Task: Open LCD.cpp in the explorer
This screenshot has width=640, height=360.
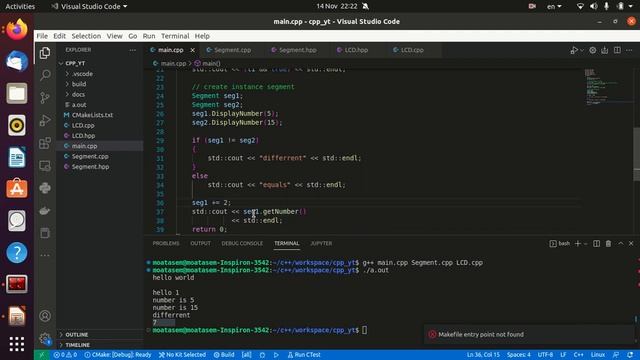Action: point(83,126)
